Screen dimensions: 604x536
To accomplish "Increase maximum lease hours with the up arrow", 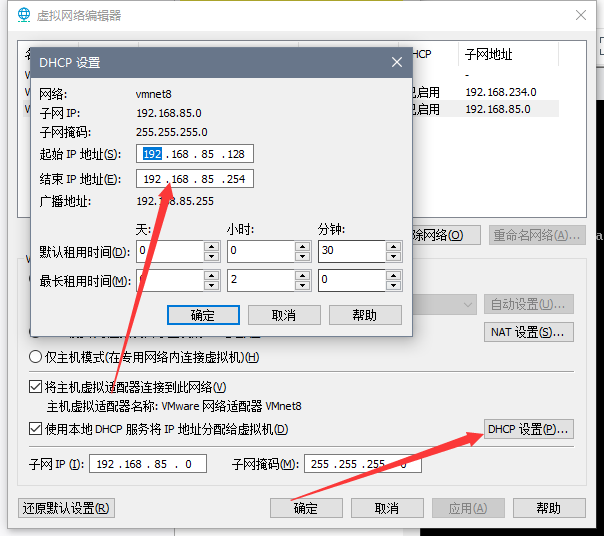I will pos(302,275).
